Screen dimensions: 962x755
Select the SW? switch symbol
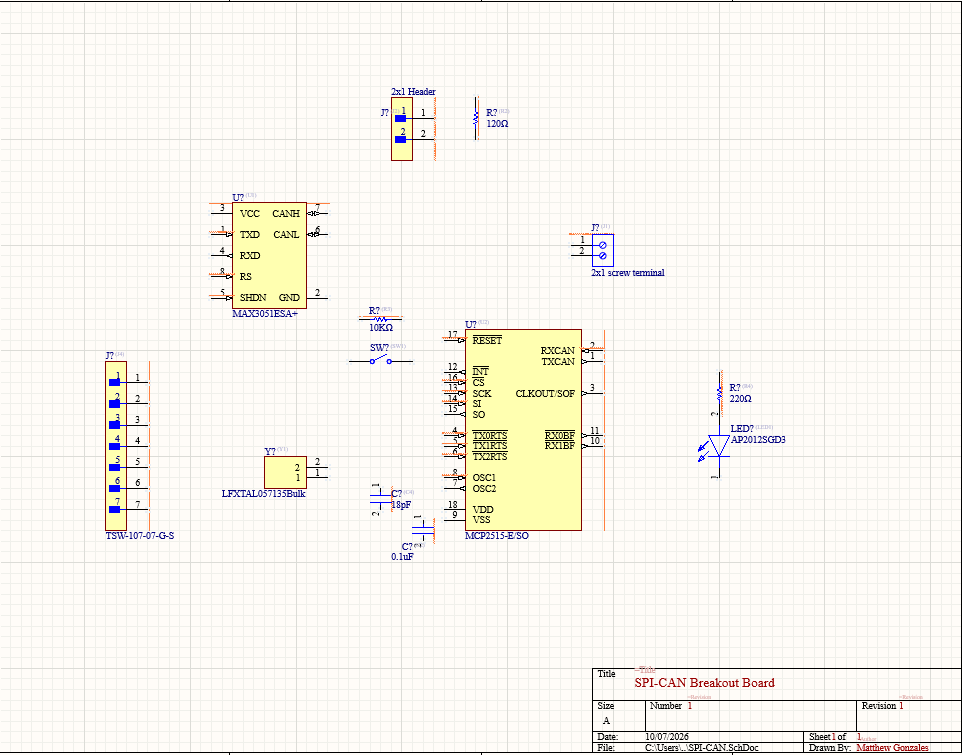[x=380, y=361]
